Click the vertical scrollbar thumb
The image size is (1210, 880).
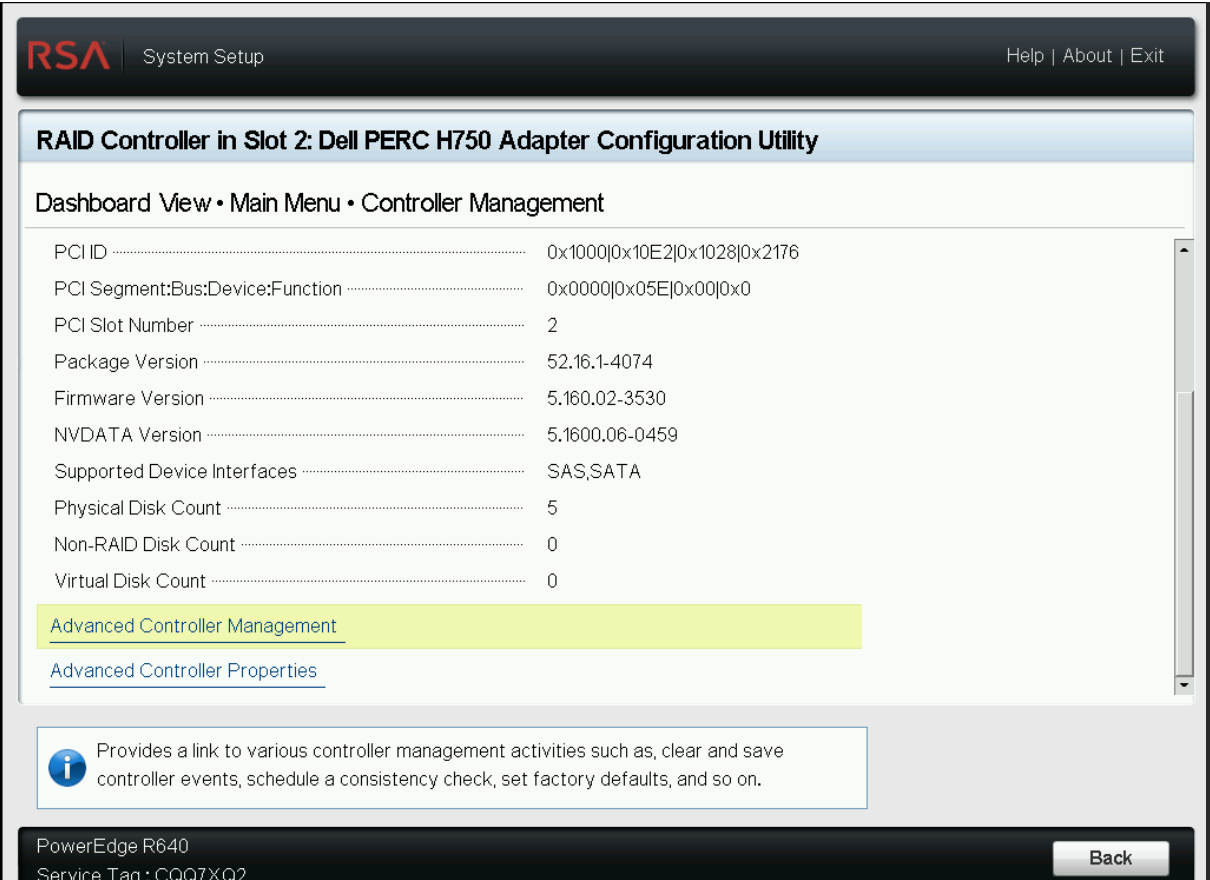coord(1184,532)
